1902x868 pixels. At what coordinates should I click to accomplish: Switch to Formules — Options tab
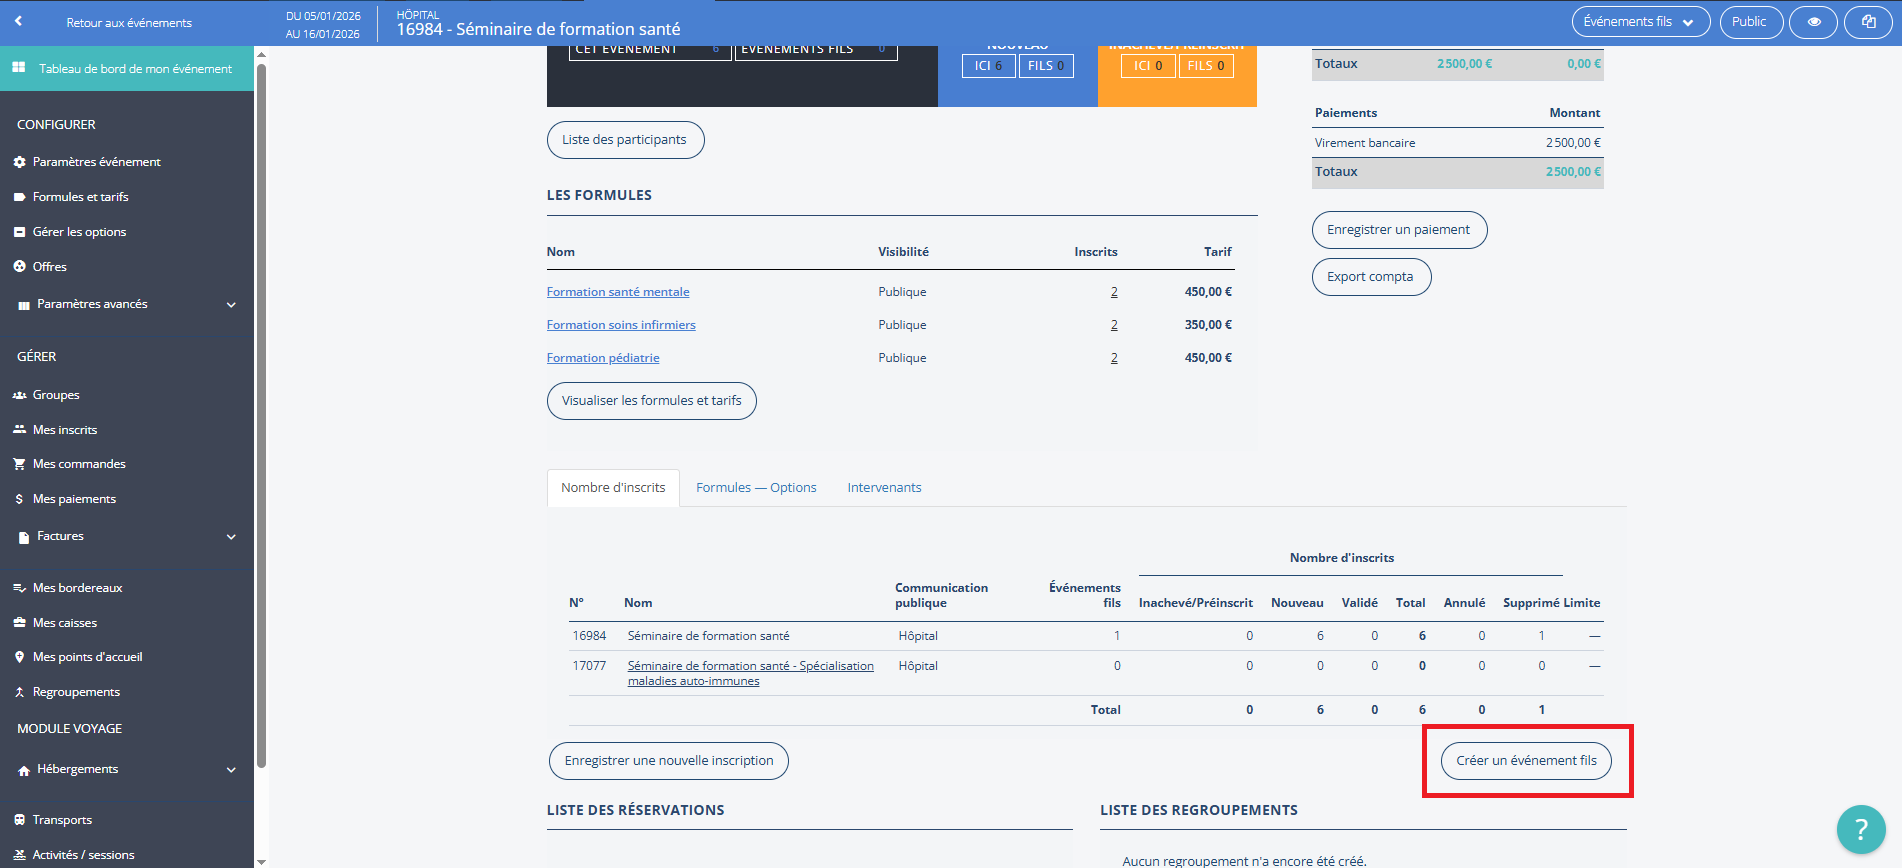coord(756,488)
